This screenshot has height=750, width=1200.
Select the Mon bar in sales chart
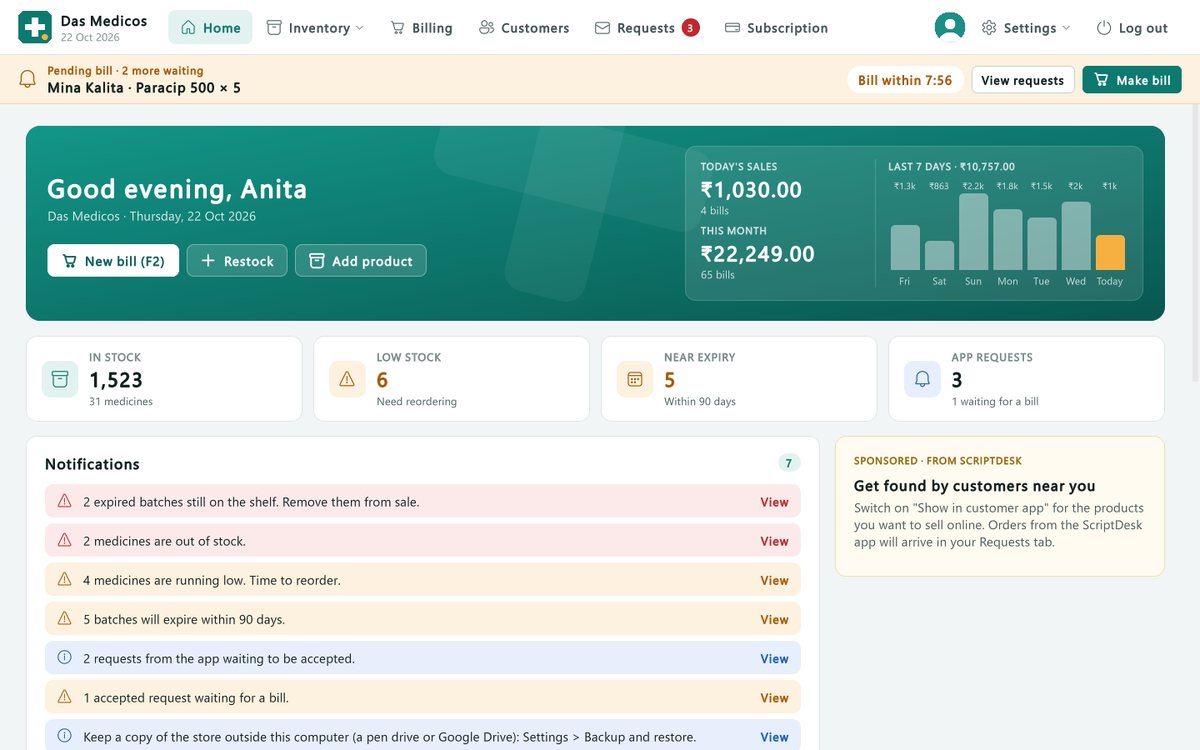[x=1008, y=240]
